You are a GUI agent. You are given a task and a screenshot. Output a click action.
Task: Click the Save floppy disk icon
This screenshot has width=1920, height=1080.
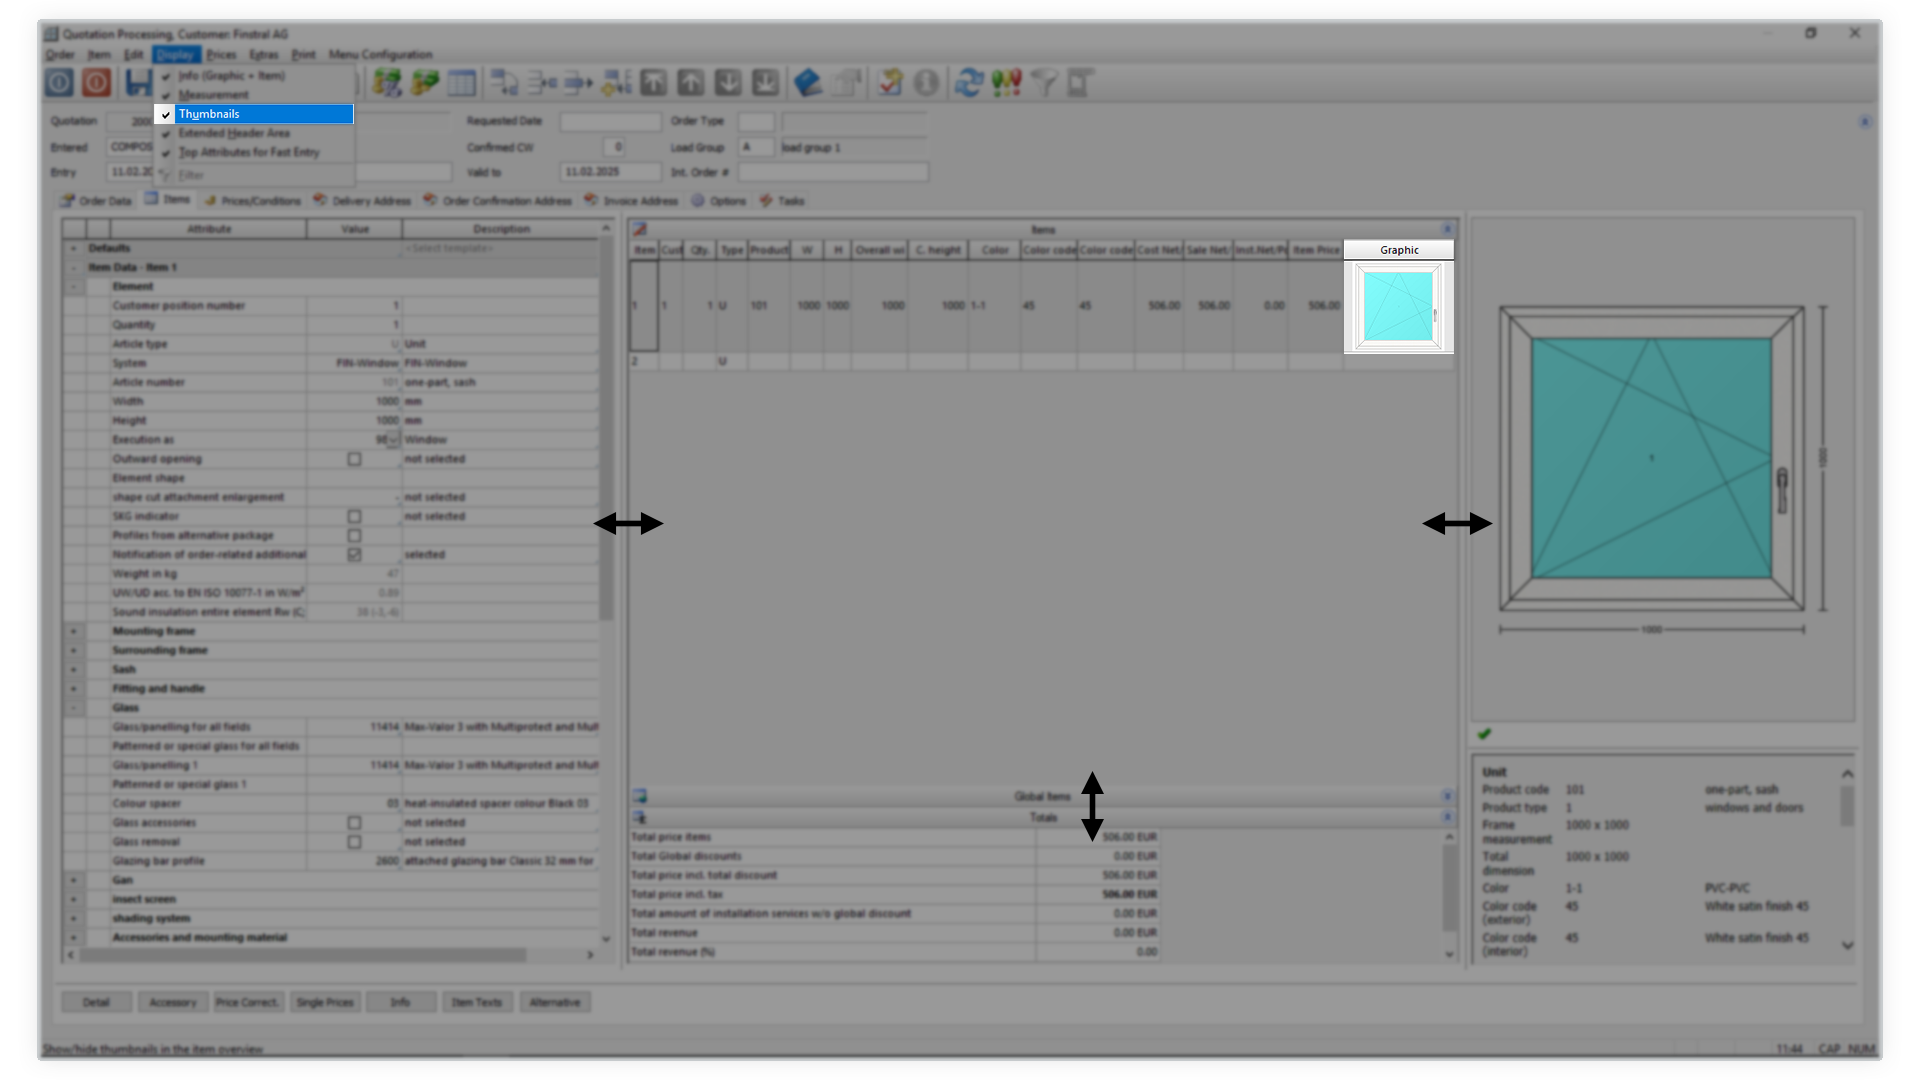coord(139,82)
